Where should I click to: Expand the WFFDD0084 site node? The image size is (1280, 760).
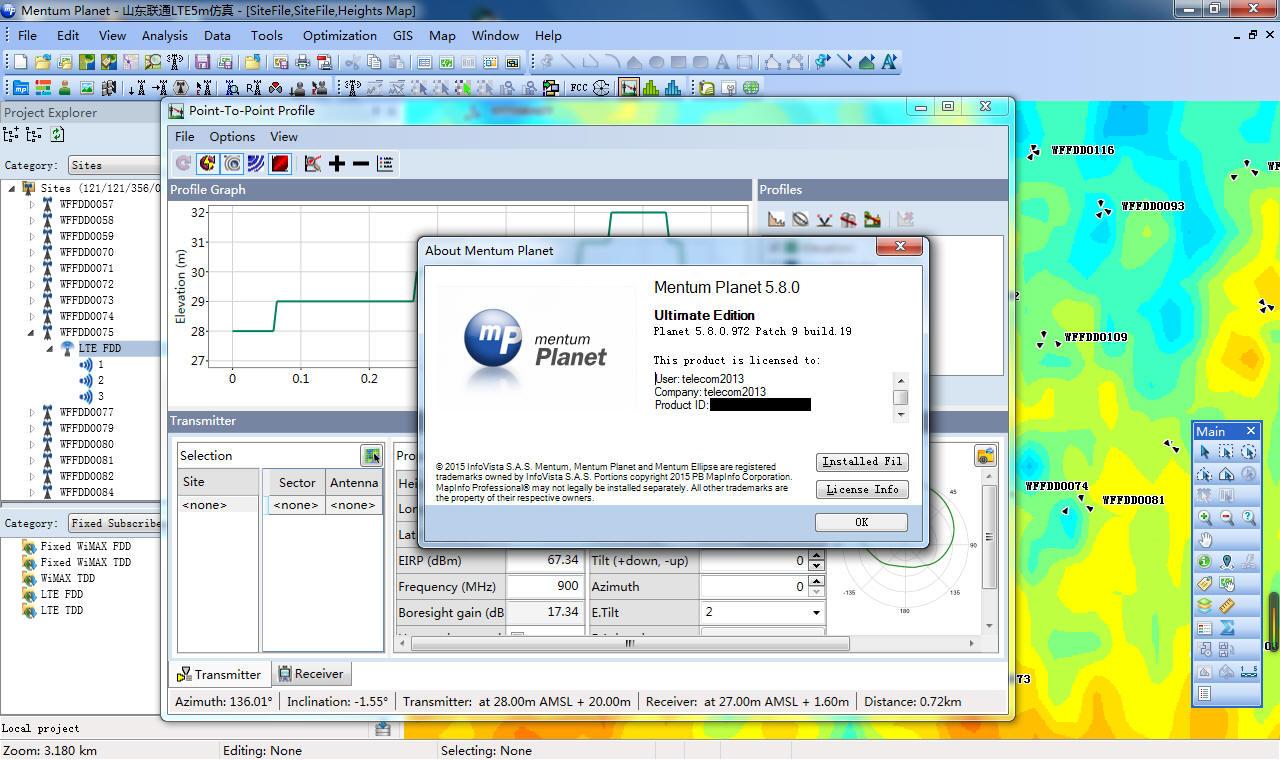coord(32,492)
